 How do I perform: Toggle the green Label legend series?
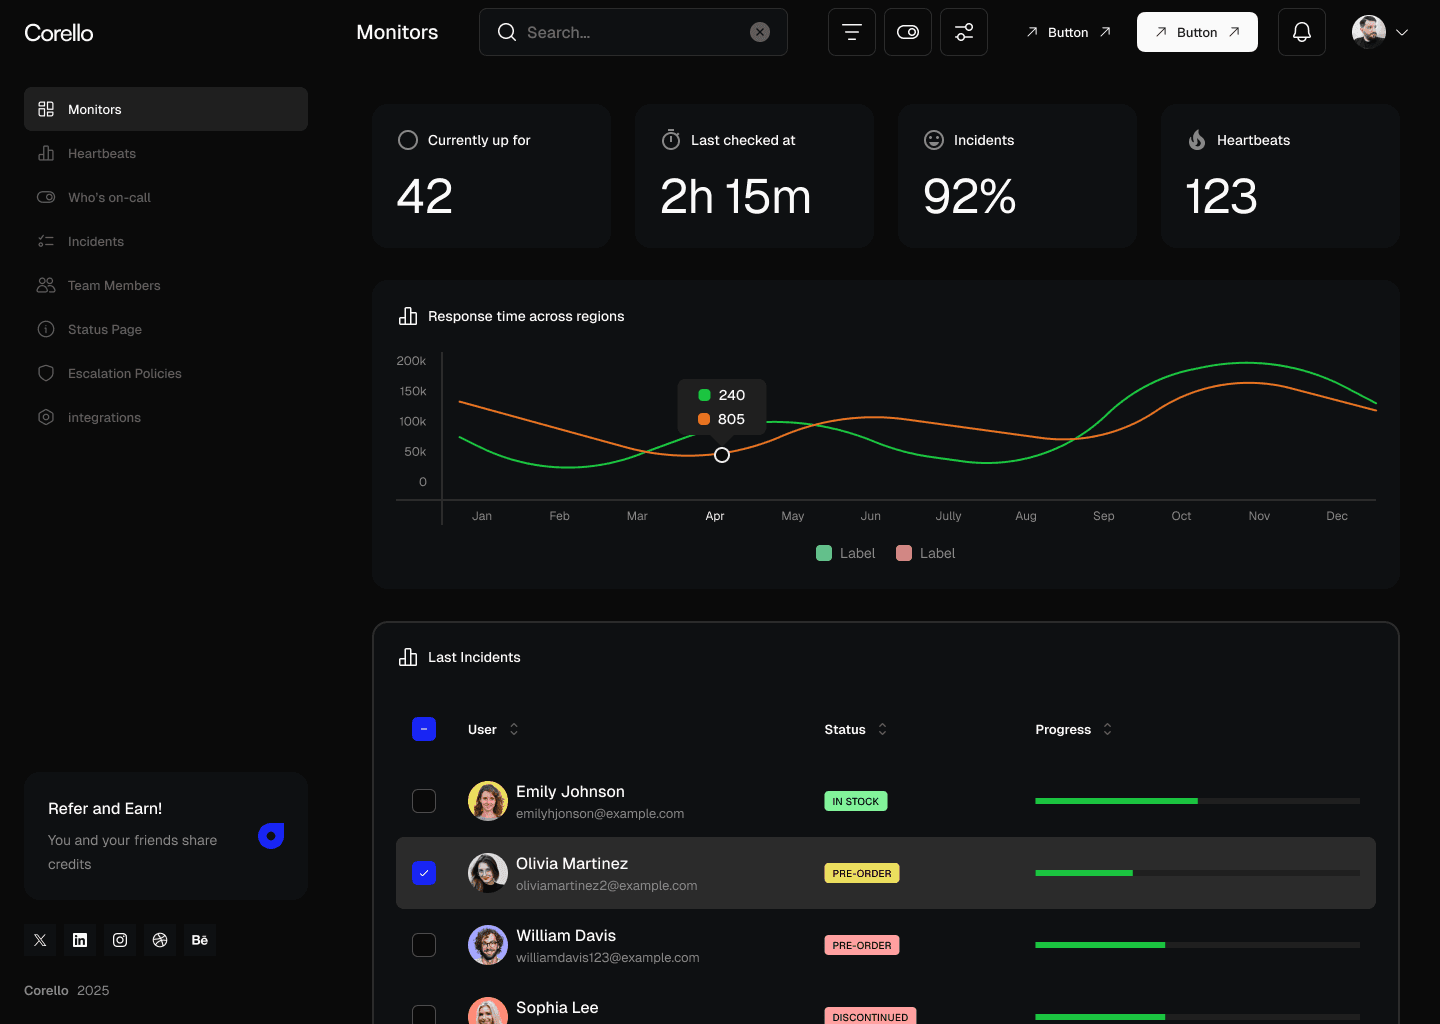[845, 553]
